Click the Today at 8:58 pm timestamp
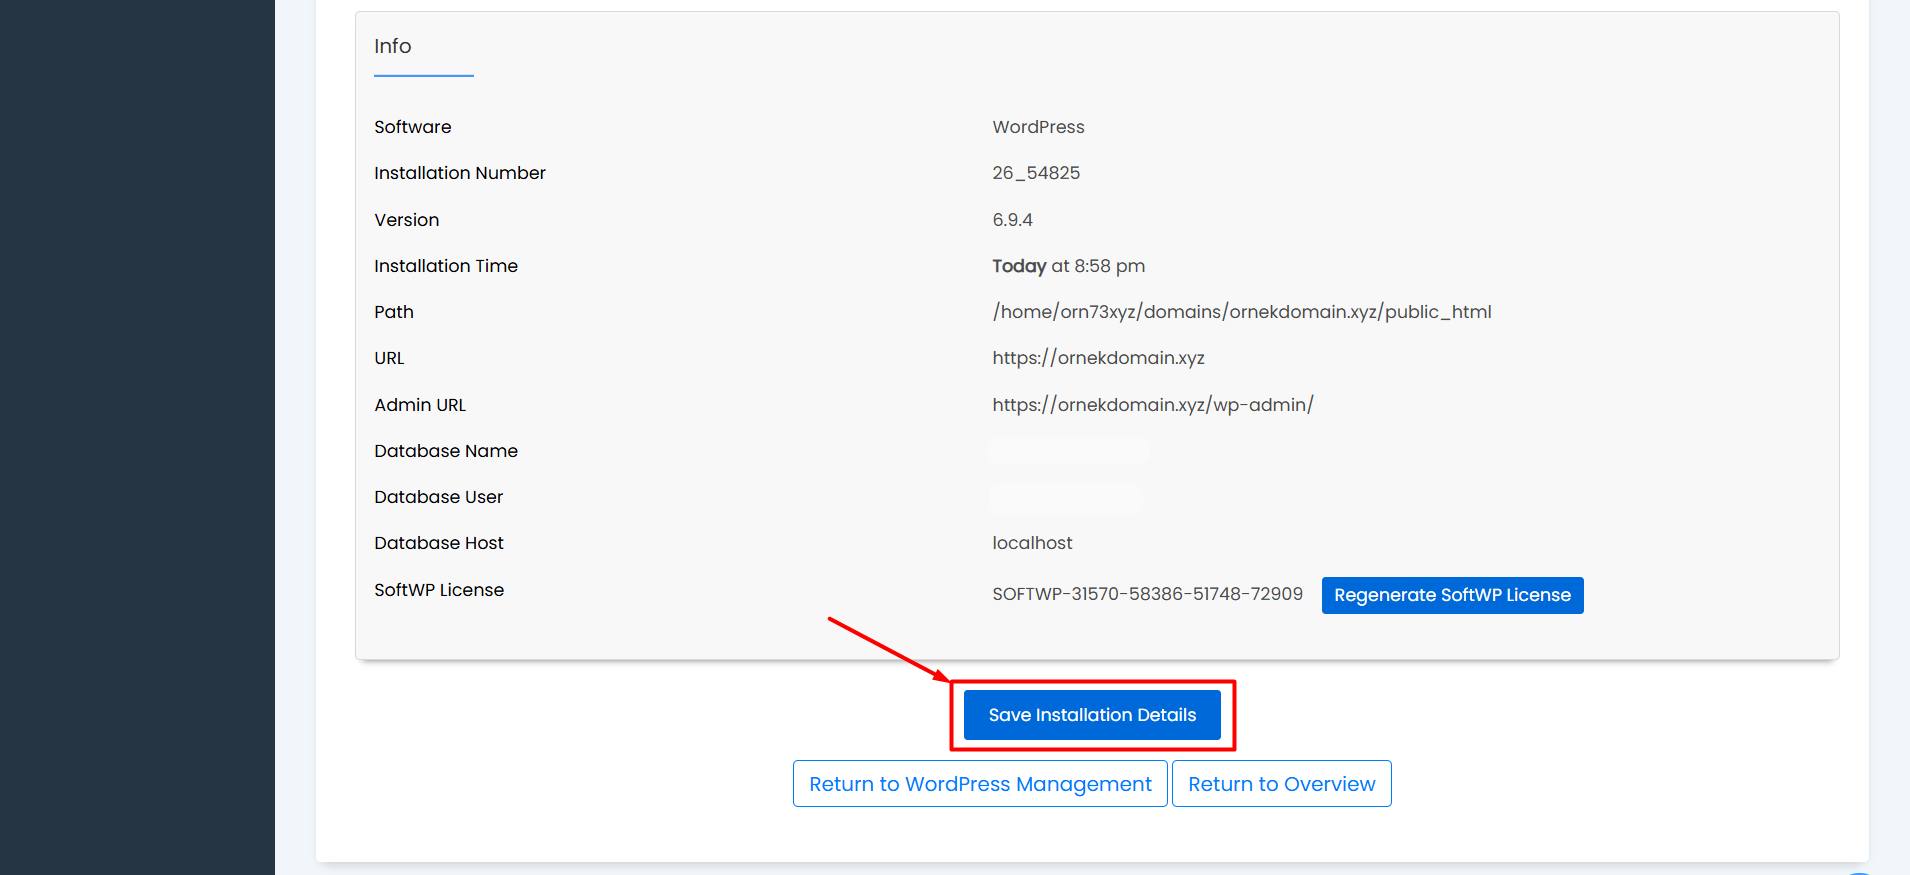Image resolution: width=1910 pixels, height=875 pixels. click(x=1068, y=266)
